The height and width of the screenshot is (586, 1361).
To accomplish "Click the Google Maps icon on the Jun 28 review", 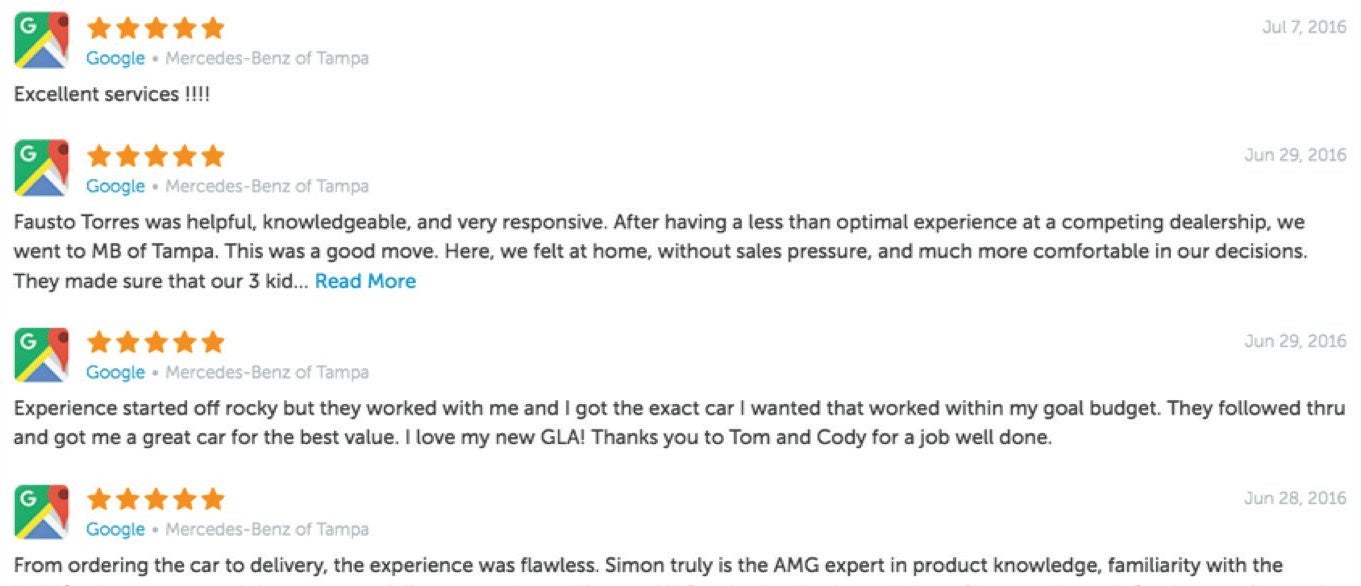I will 41,511.
